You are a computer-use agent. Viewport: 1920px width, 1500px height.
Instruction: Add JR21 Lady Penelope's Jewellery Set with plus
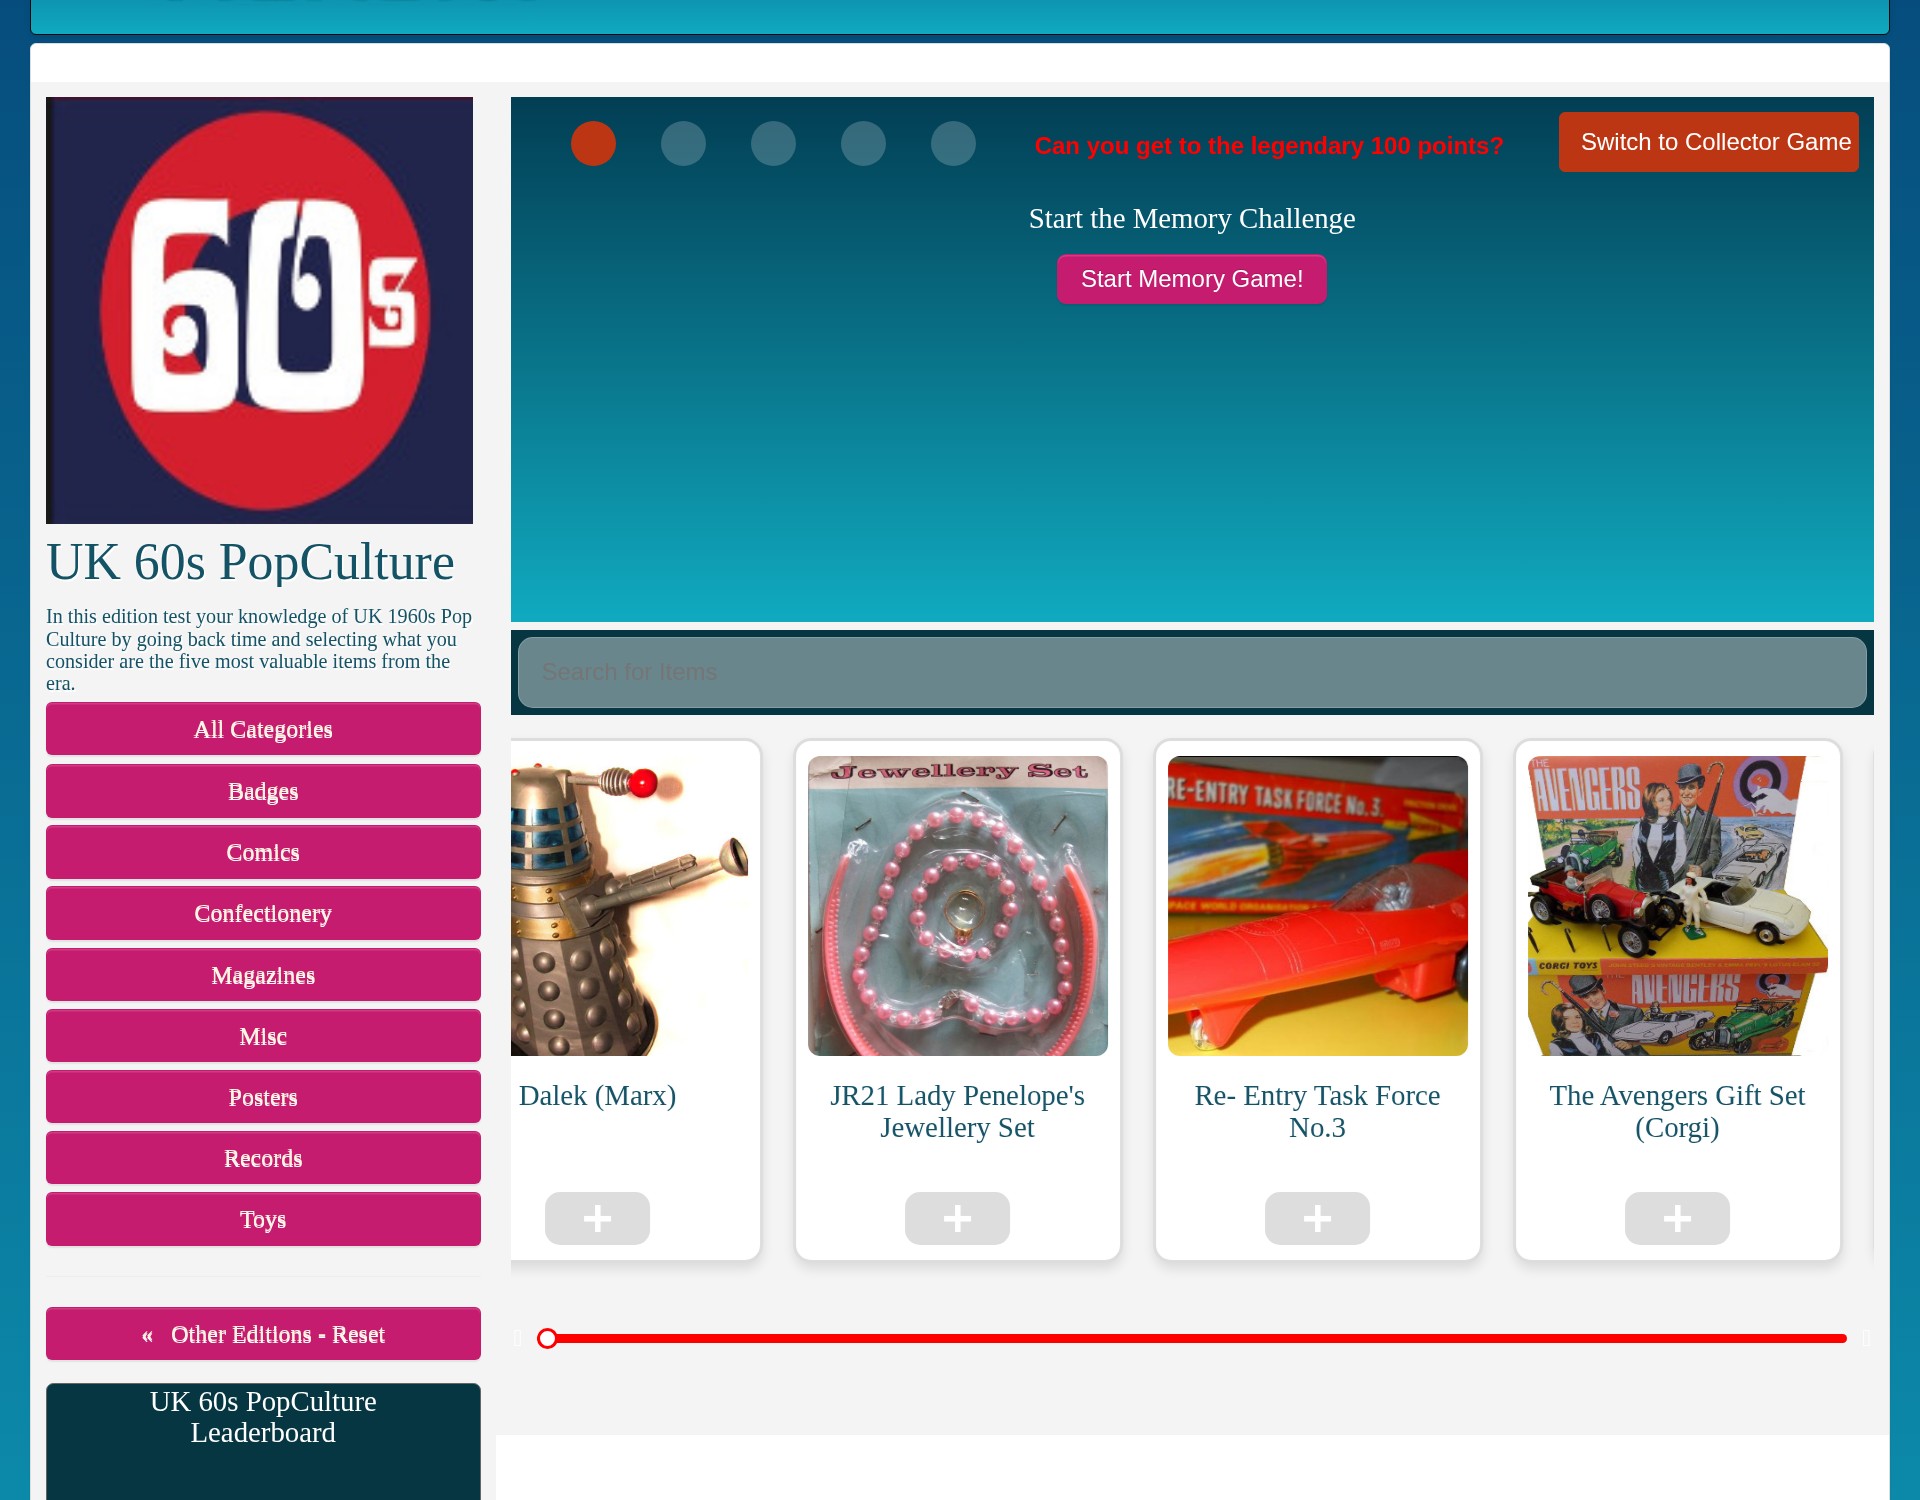(957, 1218)
